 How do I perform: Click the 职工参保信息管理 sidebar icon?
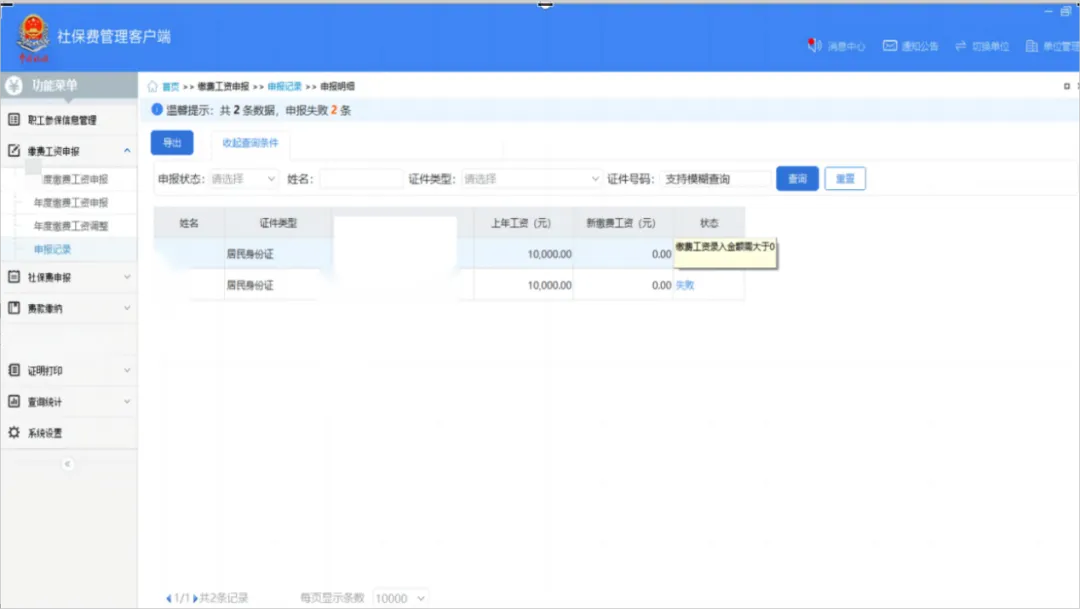click(x=14, y=119)
